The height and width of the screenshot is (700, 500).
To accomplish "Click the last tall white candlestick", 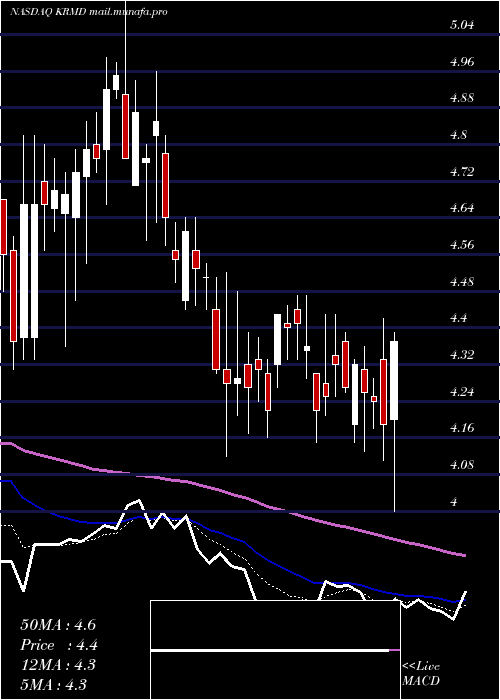I will pyautogui.click(x=394, y=380).
